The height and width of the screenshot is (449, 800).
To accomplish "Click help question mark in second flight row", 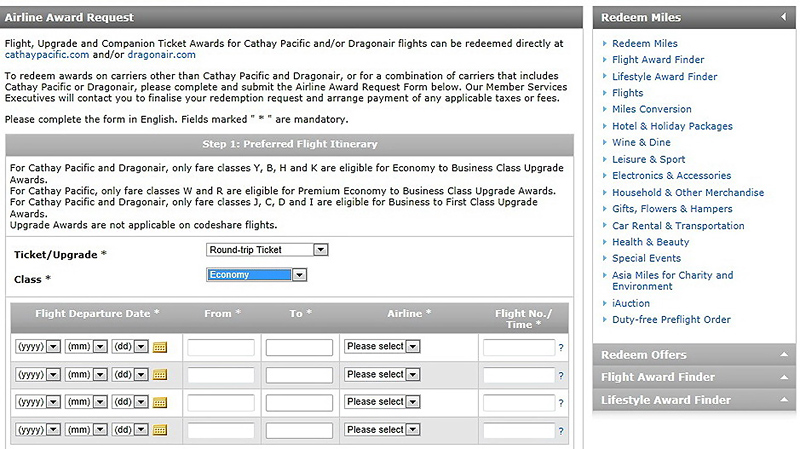I will coord(561,376).
